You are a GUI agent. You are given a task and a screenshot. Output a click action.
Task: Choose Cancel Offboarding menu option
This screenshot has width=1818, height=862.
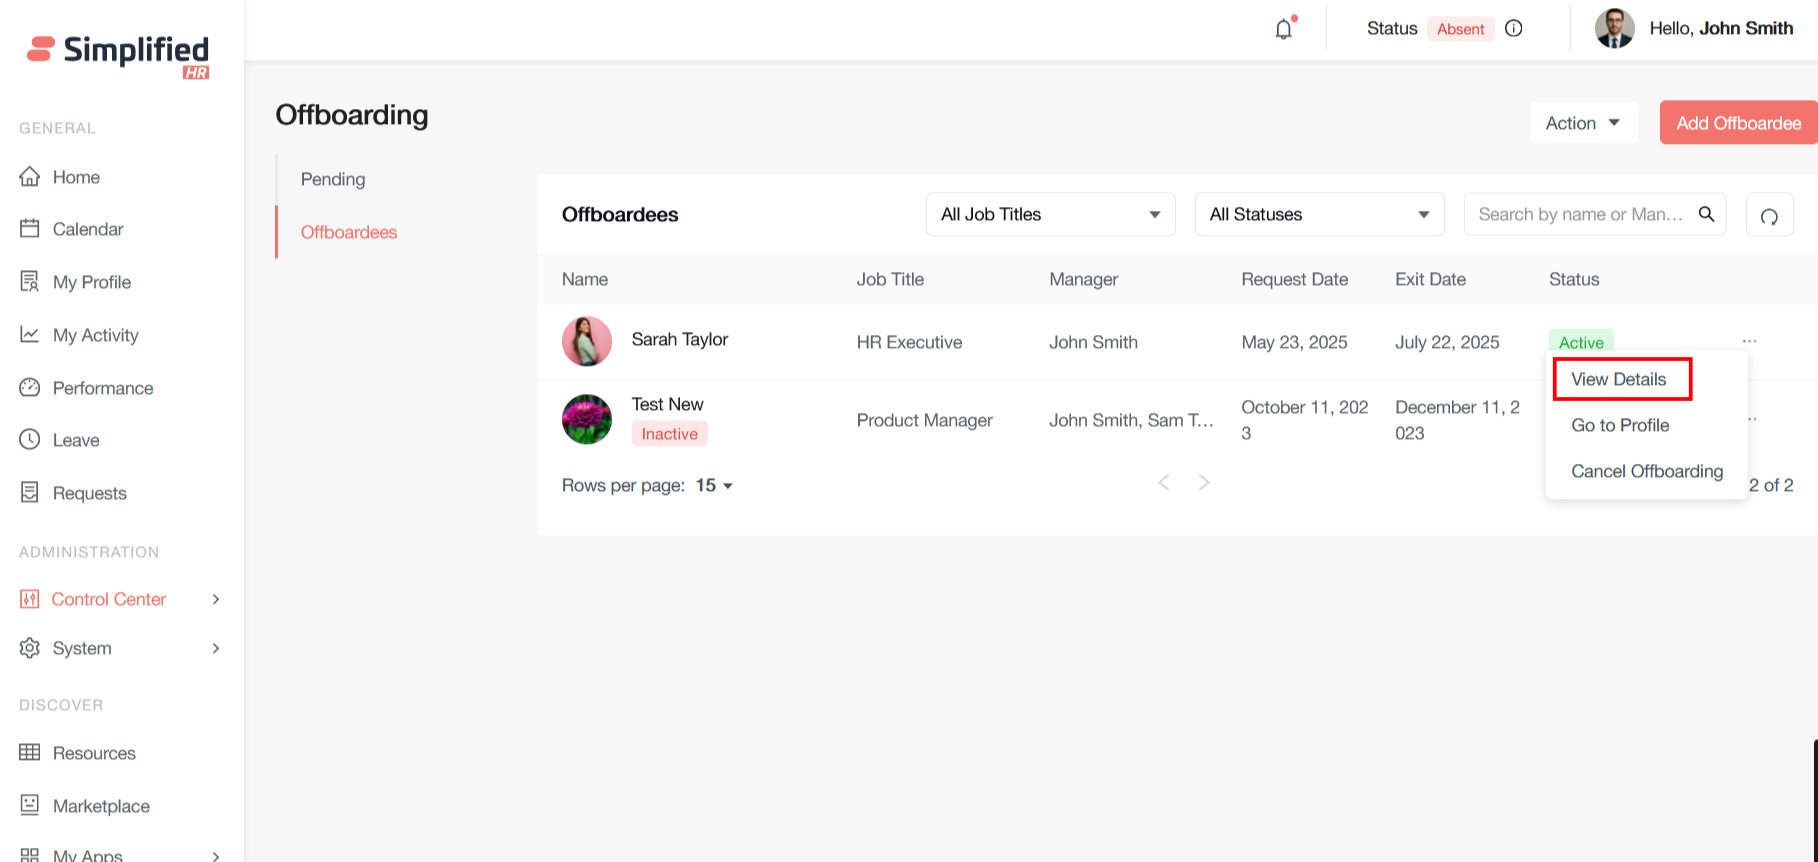point(1647,471)
